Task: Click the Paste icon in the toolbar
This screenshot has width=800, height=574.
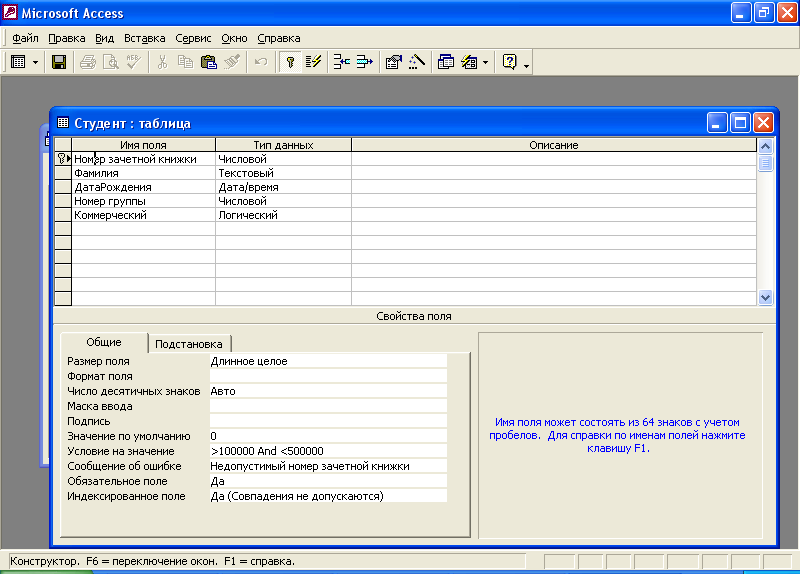Action: [x=208, y=62]
